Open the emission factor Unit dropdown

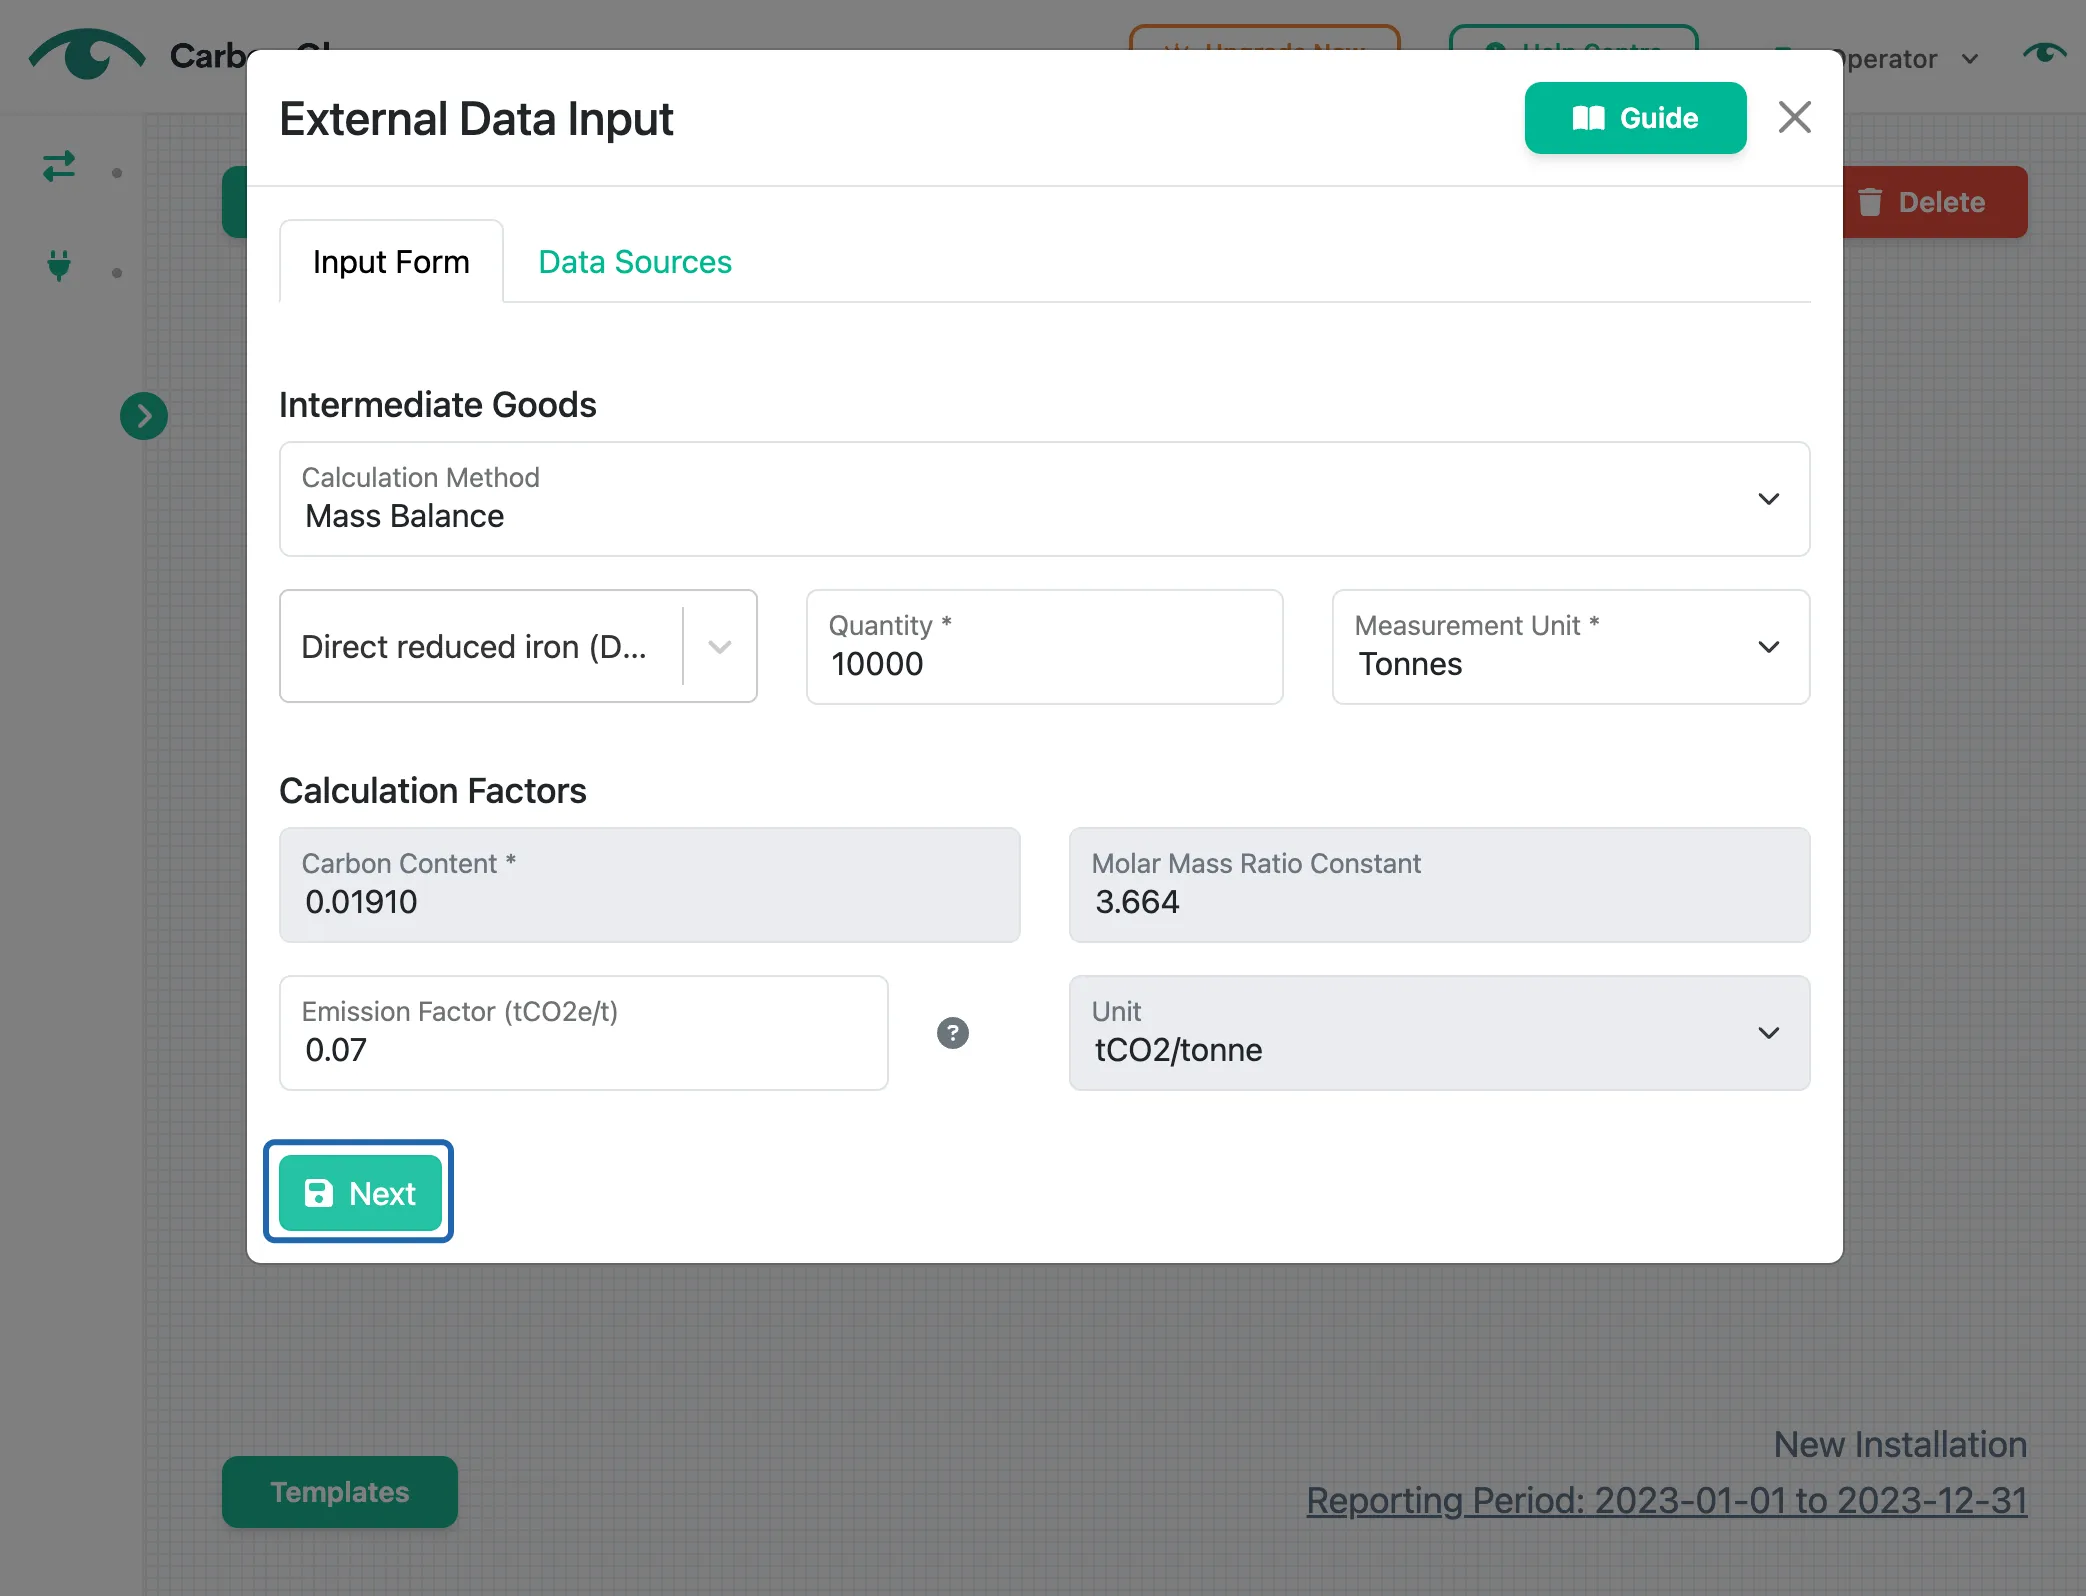pyautogui.click(x=1439, y=1033)
